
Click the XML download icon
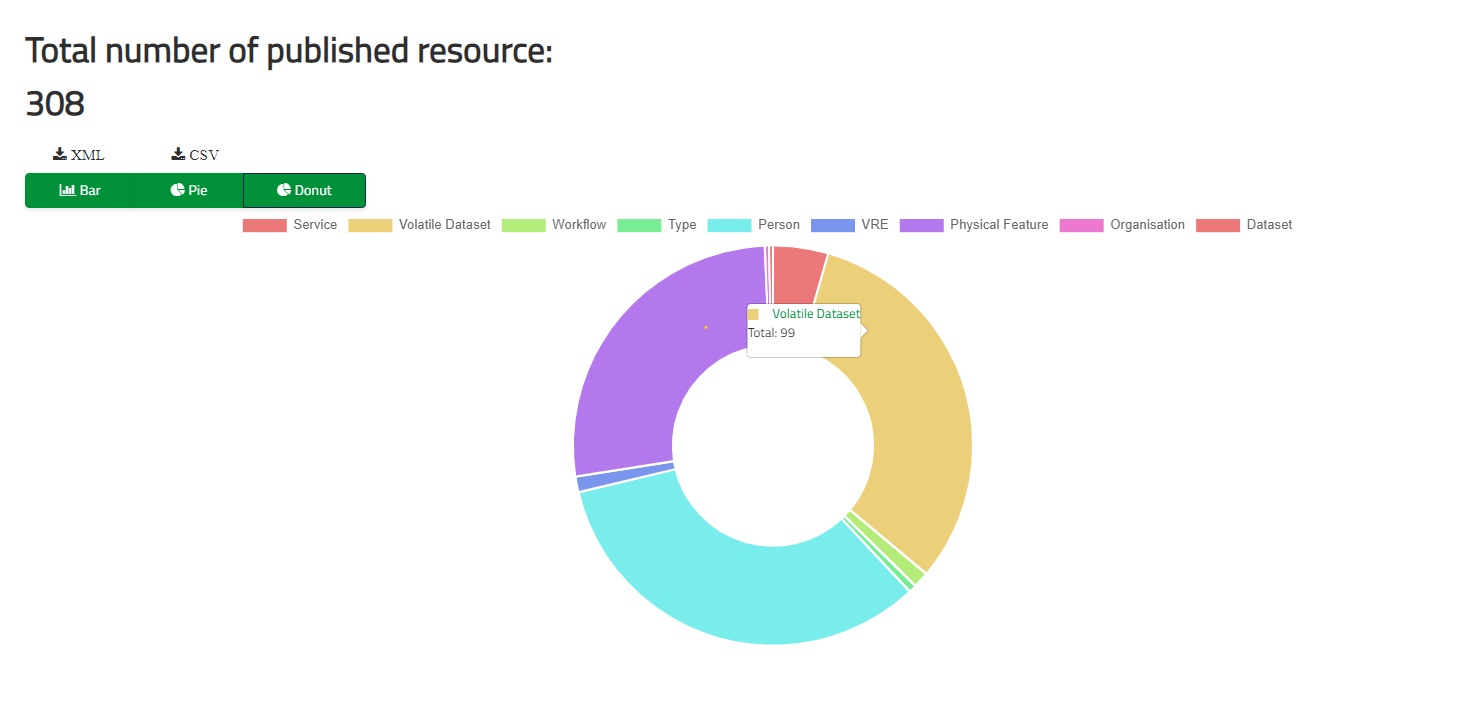pyautogui.click(x=60, y=152)
